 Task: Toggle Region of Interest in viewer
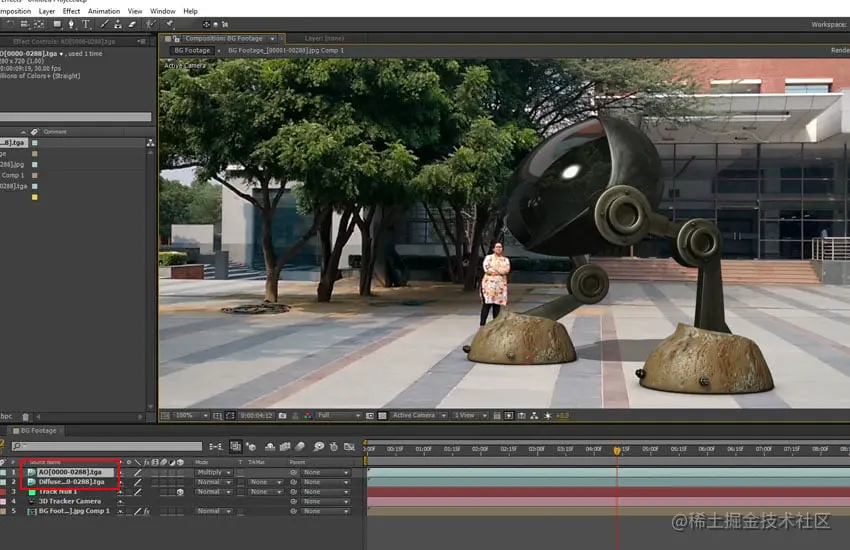370,416
